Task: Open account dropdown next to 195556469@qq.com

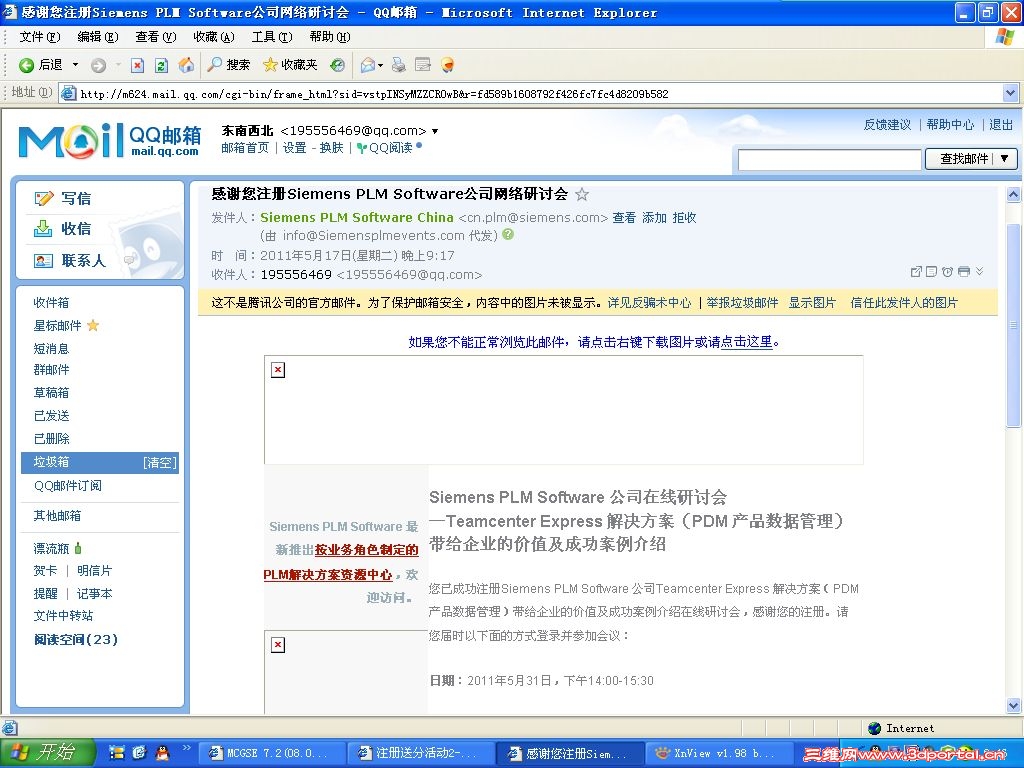Action: pos(435,131)
